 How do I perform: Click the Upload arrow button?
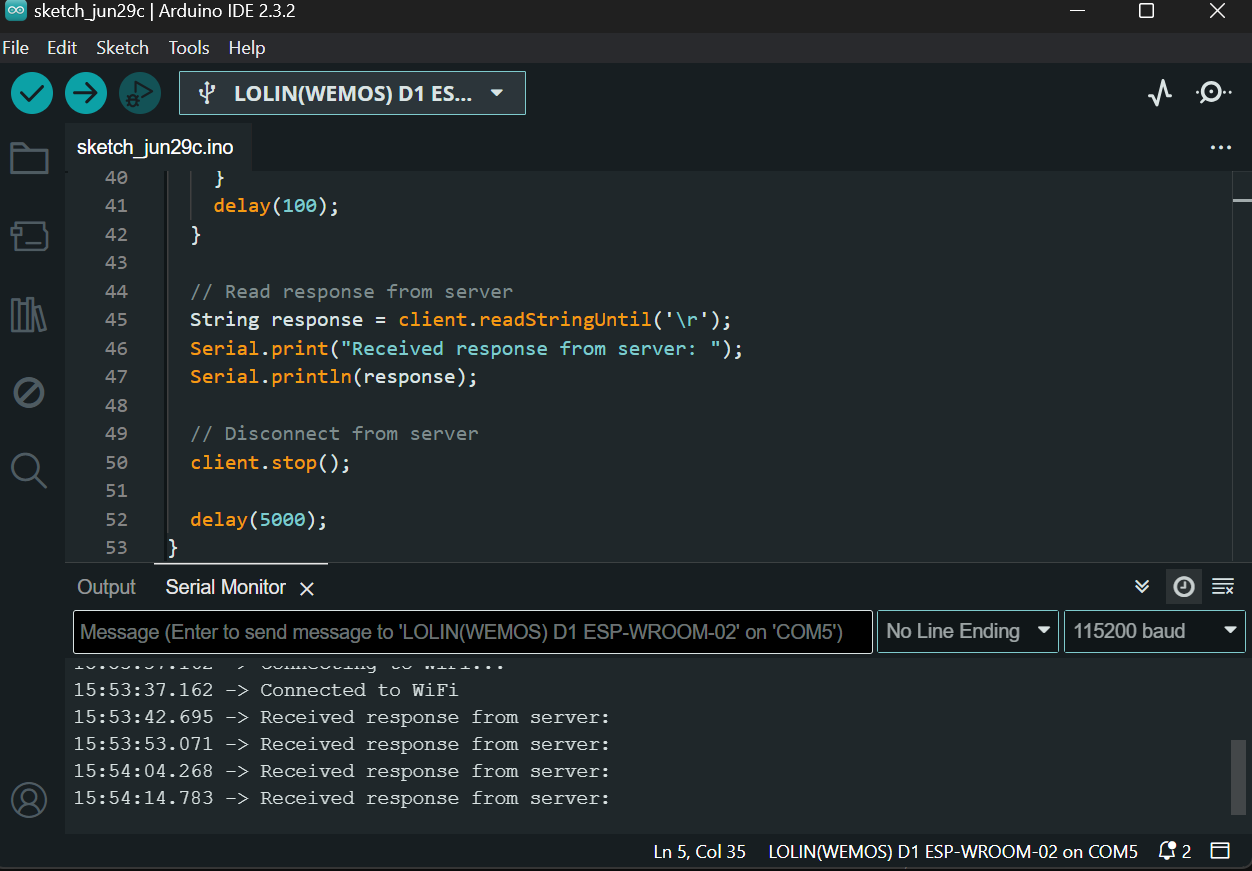86,93
